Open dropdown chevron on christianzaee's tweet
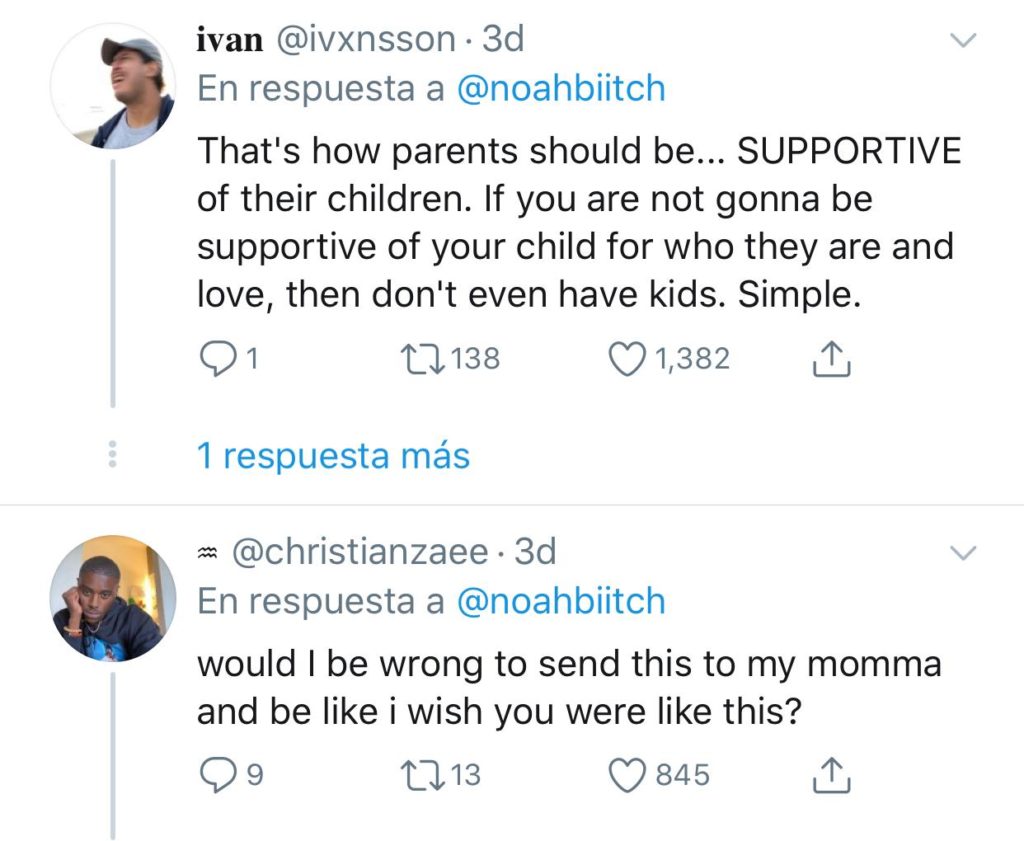Image resolution: width=1024 pixels, height=841 pixels. [x=963, y=553]
